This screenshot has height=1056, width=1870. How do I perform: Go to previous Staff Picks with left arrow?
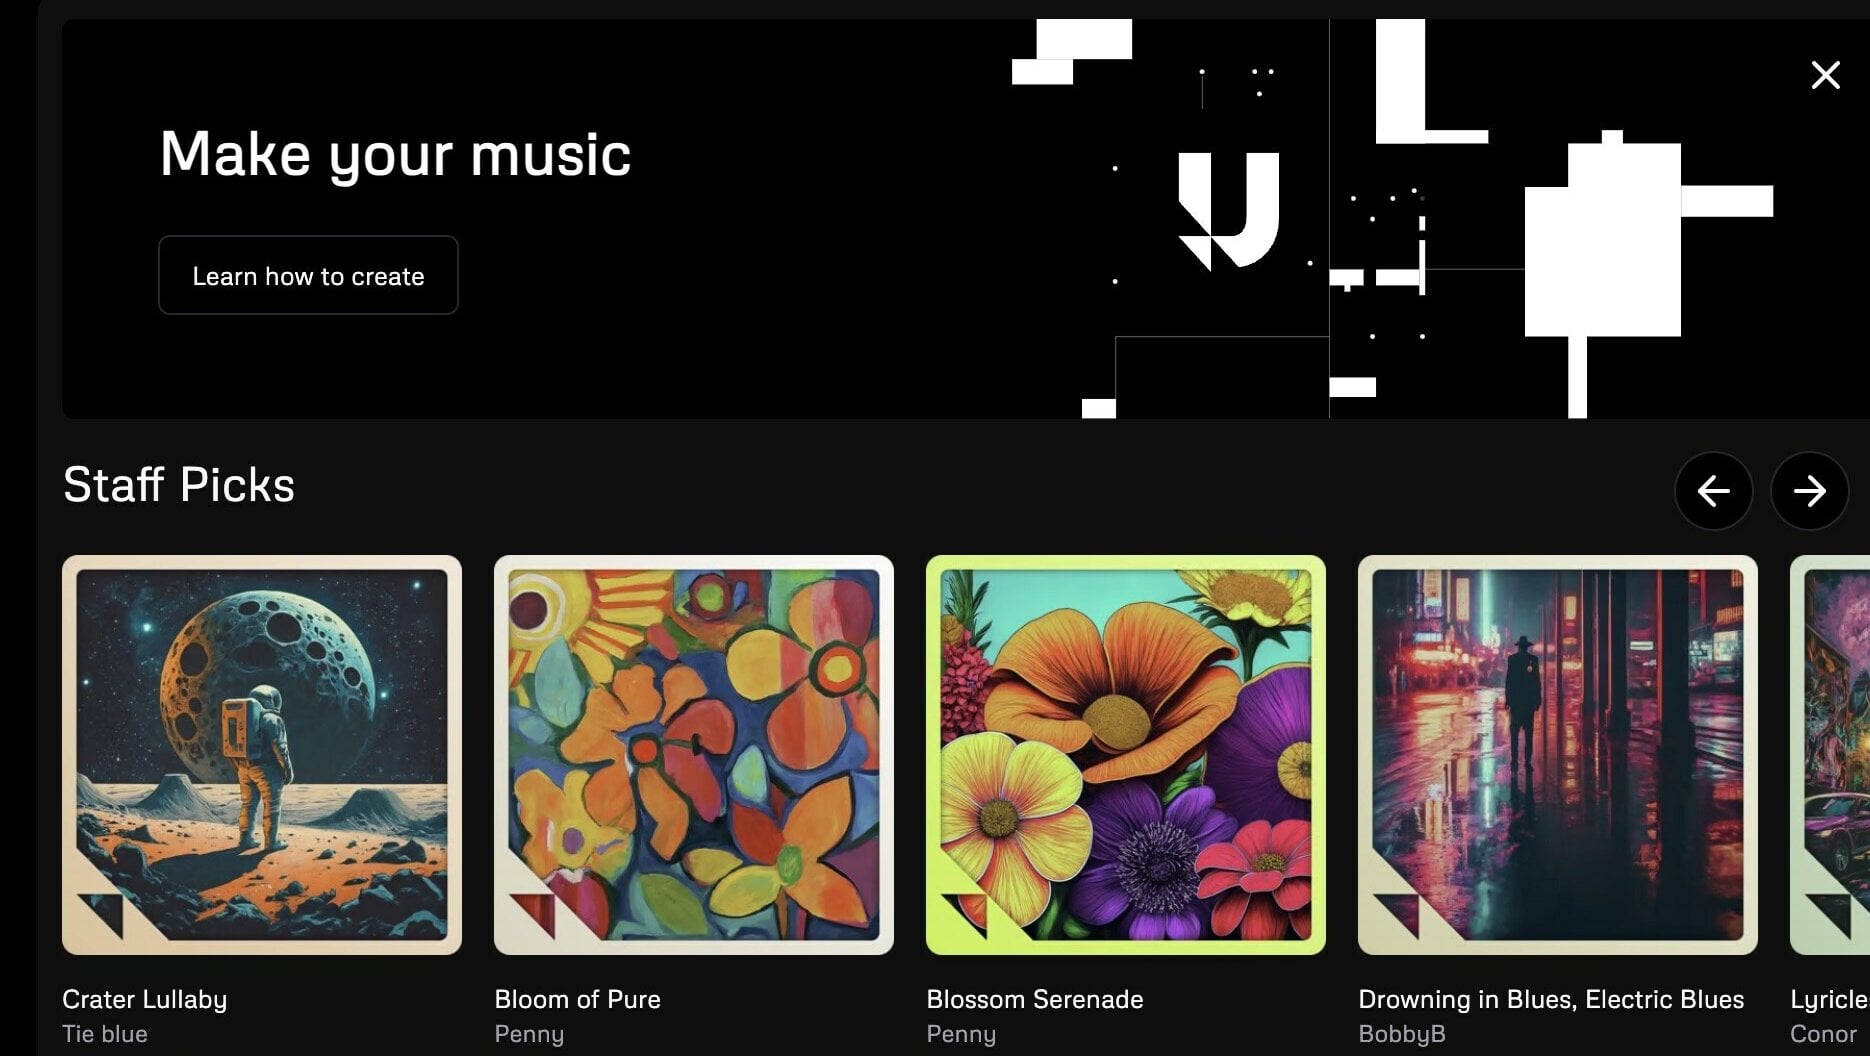click(x=1713, y=491)
